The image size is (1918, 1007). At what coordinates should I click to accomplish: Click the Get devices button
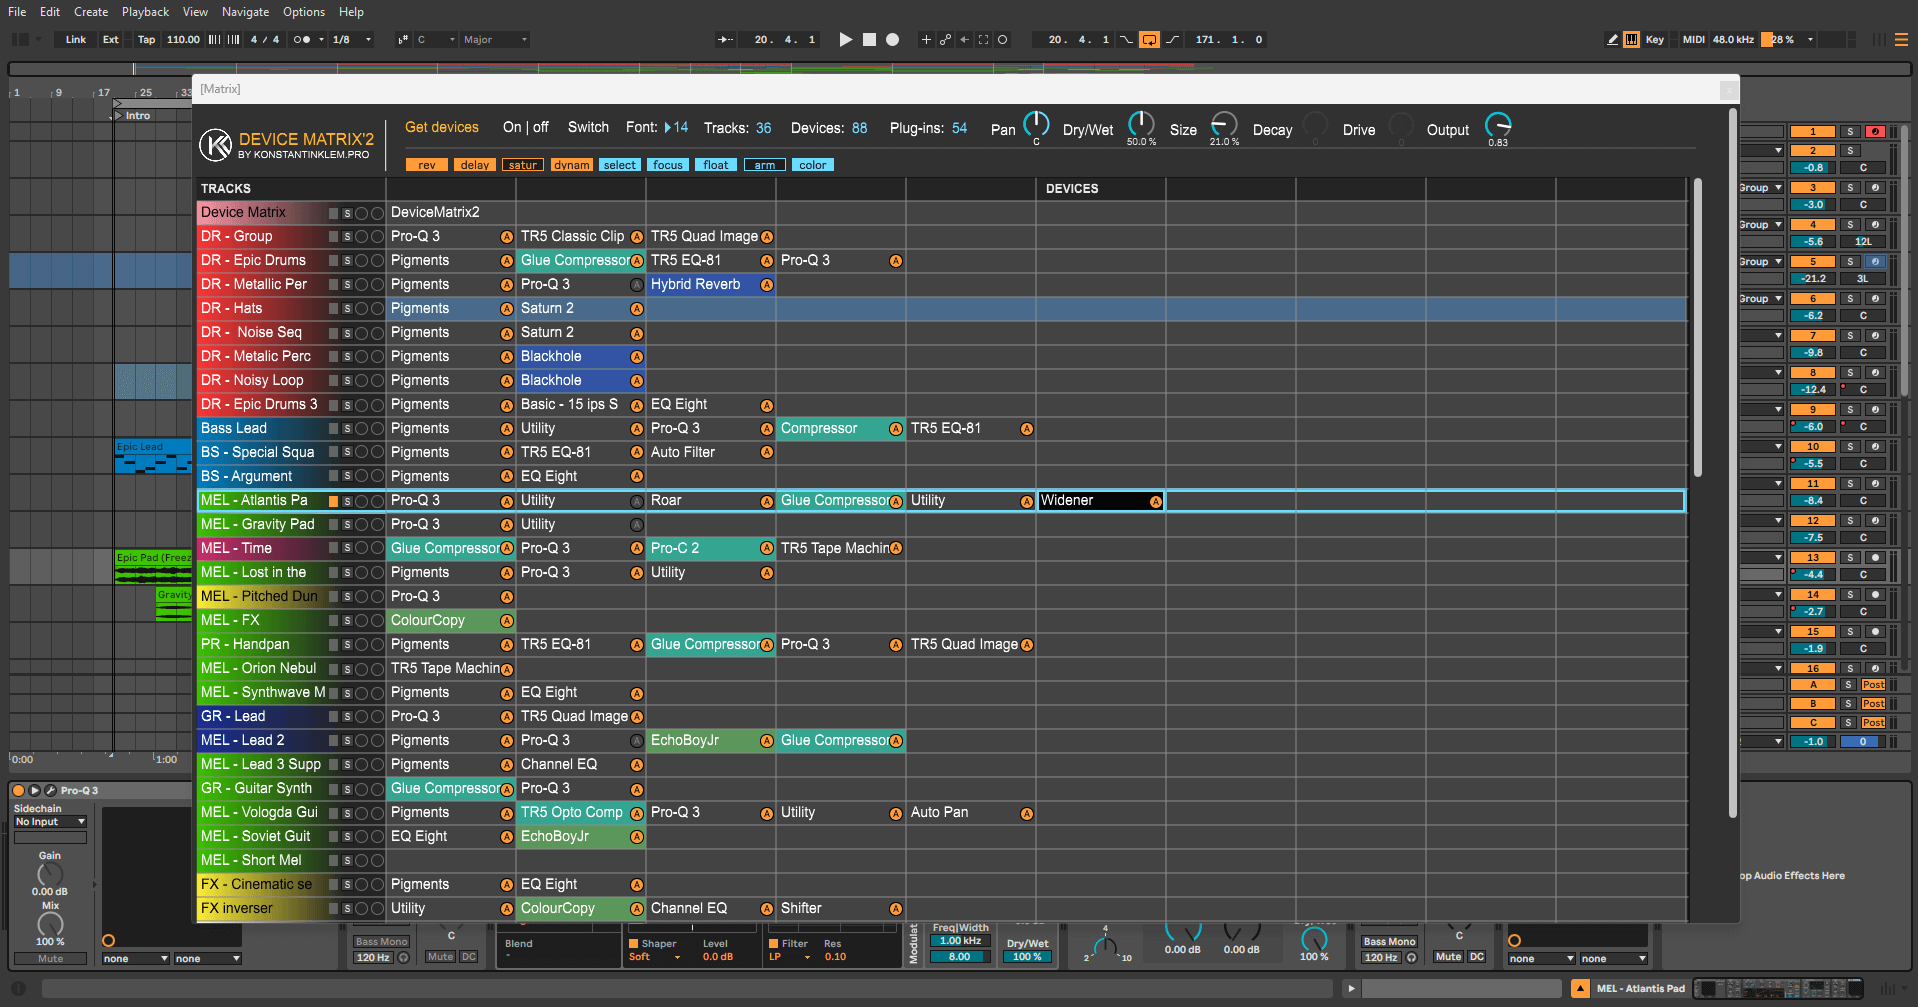coord(441,127)
